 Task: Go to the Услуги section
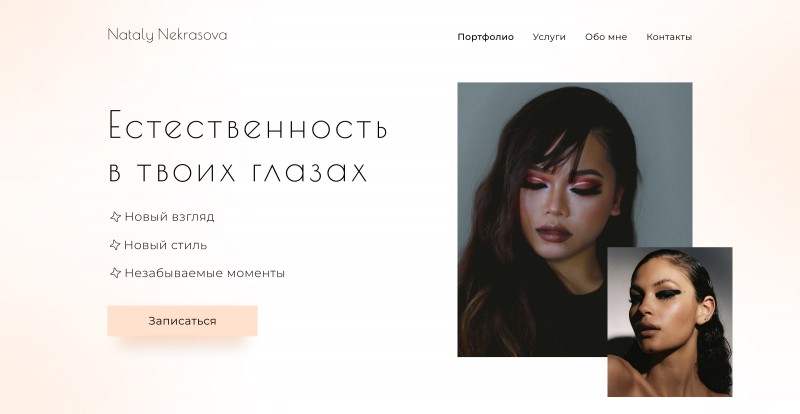pos(549,37)
